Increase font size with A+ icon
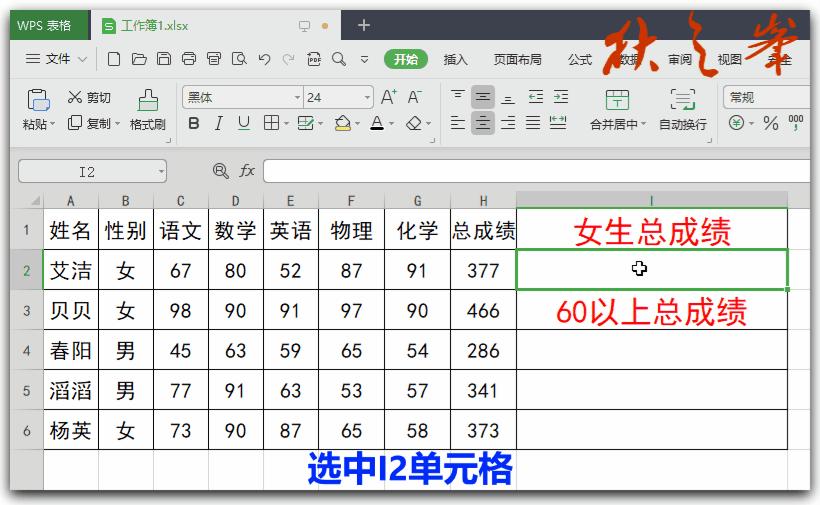The height and width of the screenshot is (505, 820). point(389,97)
